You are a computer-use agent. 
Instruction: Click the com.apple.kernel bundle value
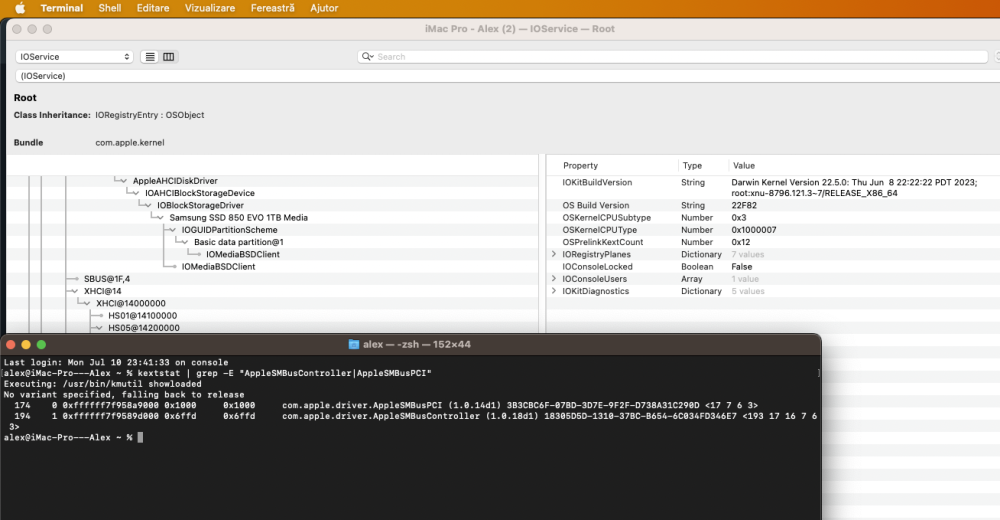point(130,143)
